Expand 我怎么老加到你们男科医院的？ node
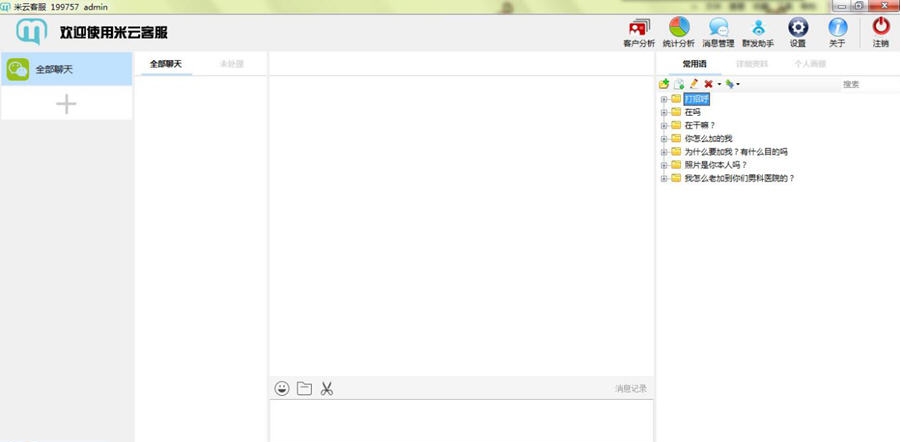This screenshot has height=442, width=901. pyautogui.click(x=664, y=178)
